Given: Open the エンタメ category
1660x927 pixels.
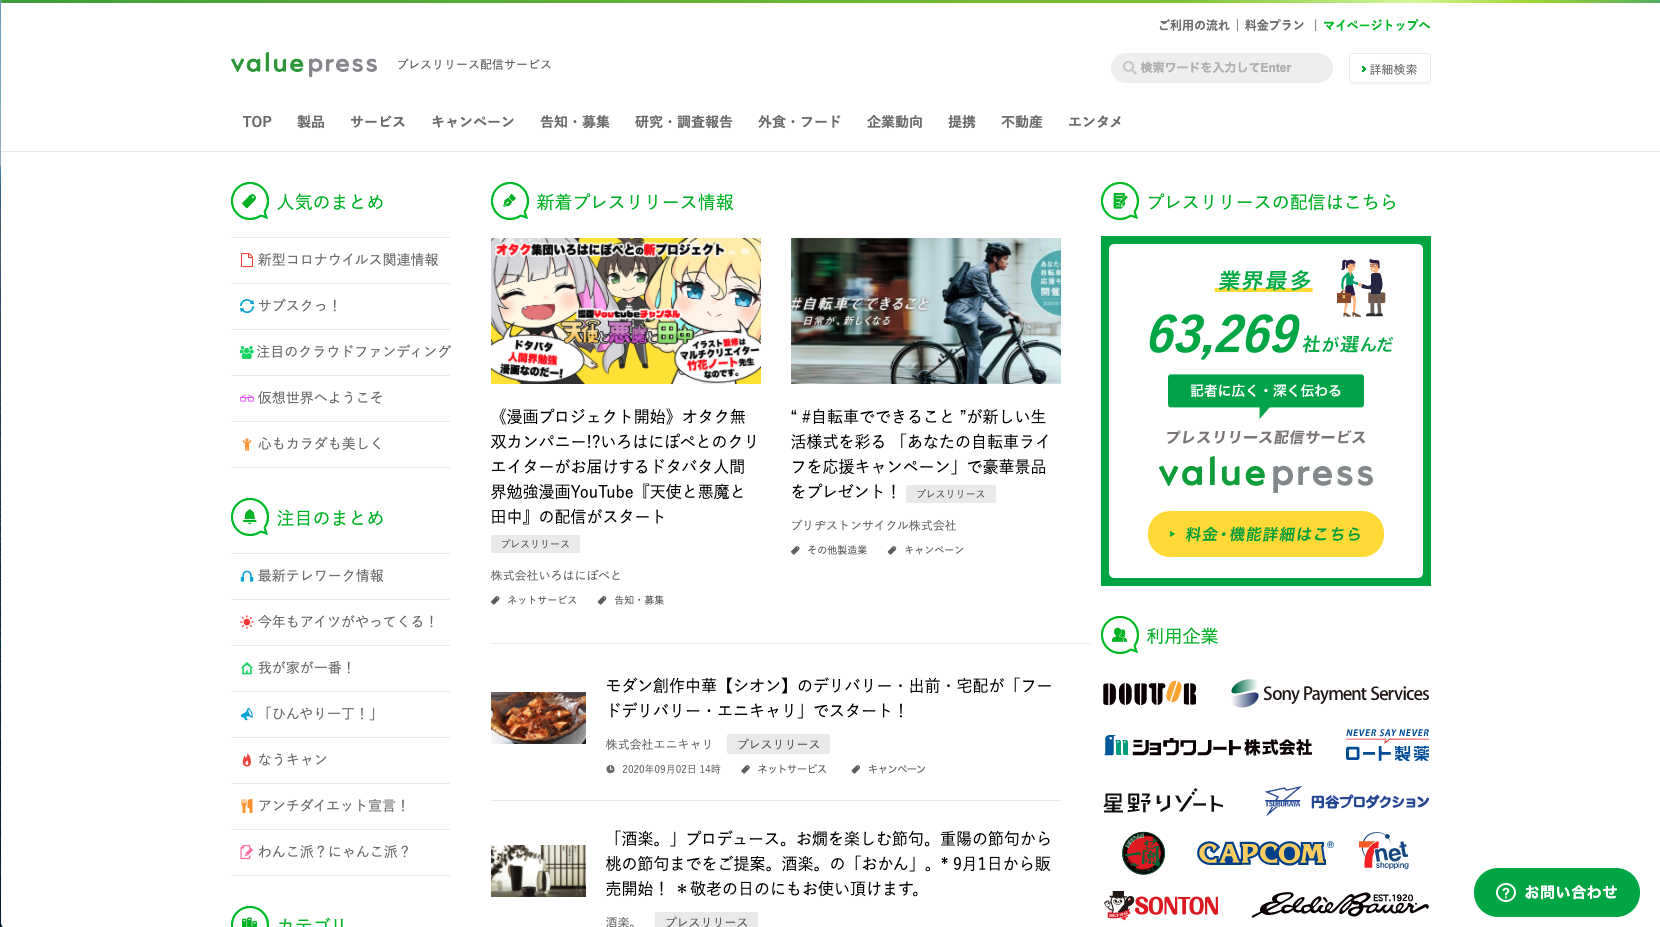Looking at the screenshot, I should point(1095,122).
